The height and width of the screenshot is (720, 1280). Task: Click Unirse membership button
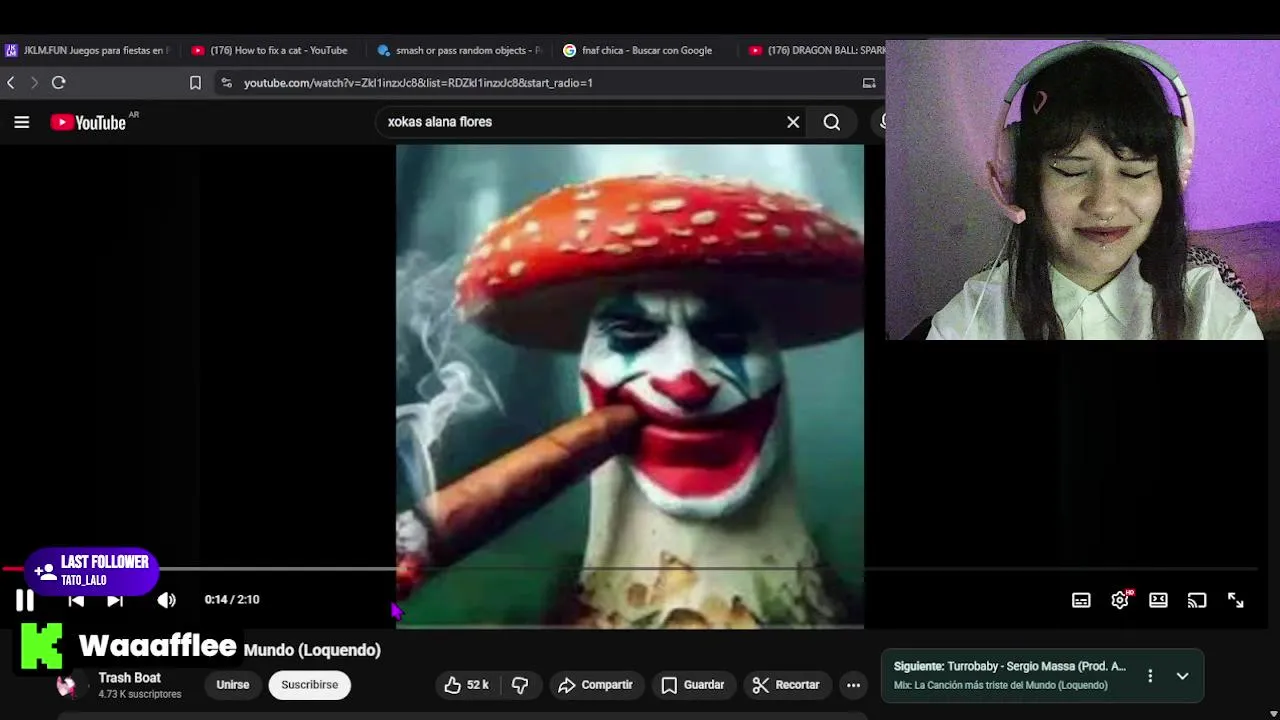pos(233,685)
